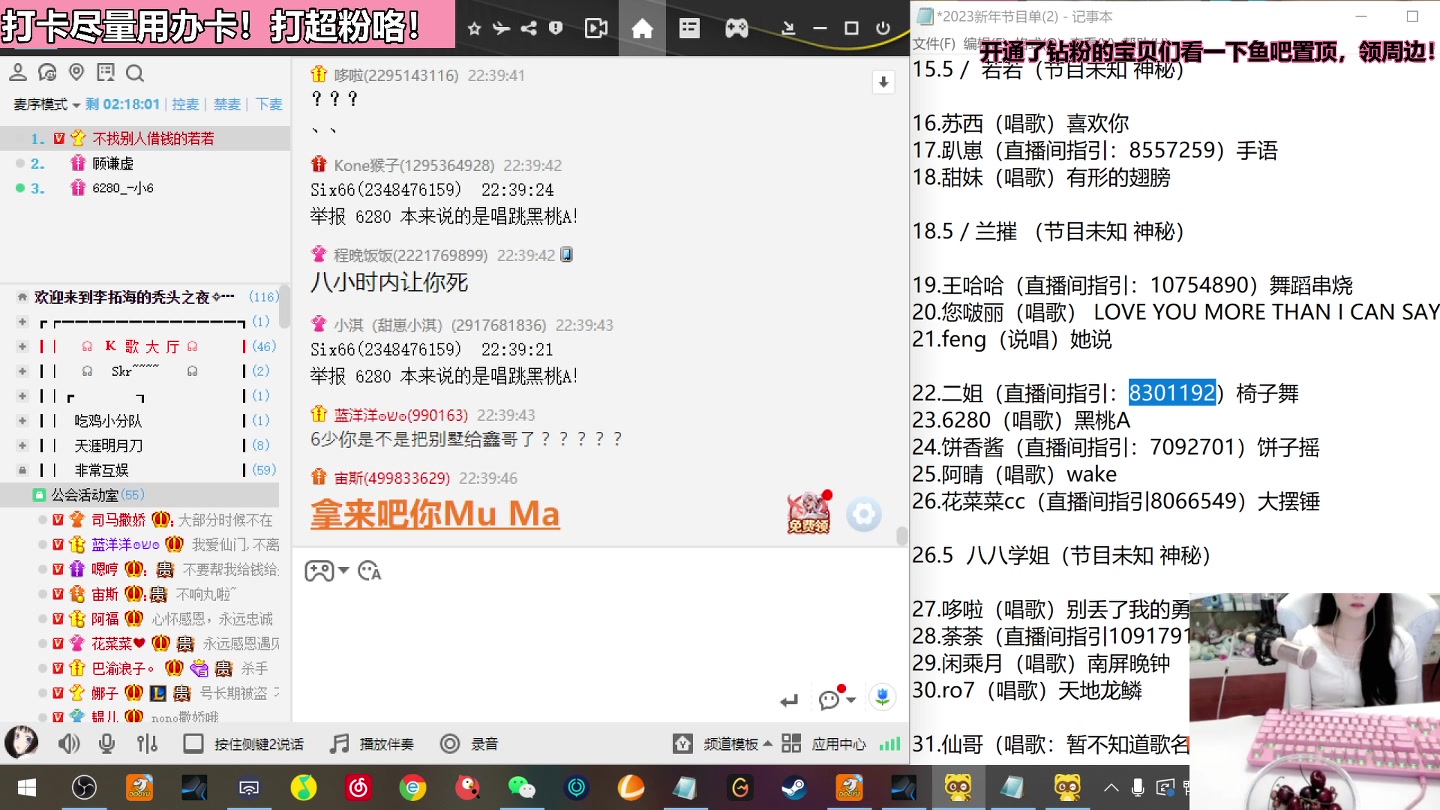Viewport: 1440px width, 810px height.
Task: Click the 下麦 link to leave mic
Action: pos(268,103)
